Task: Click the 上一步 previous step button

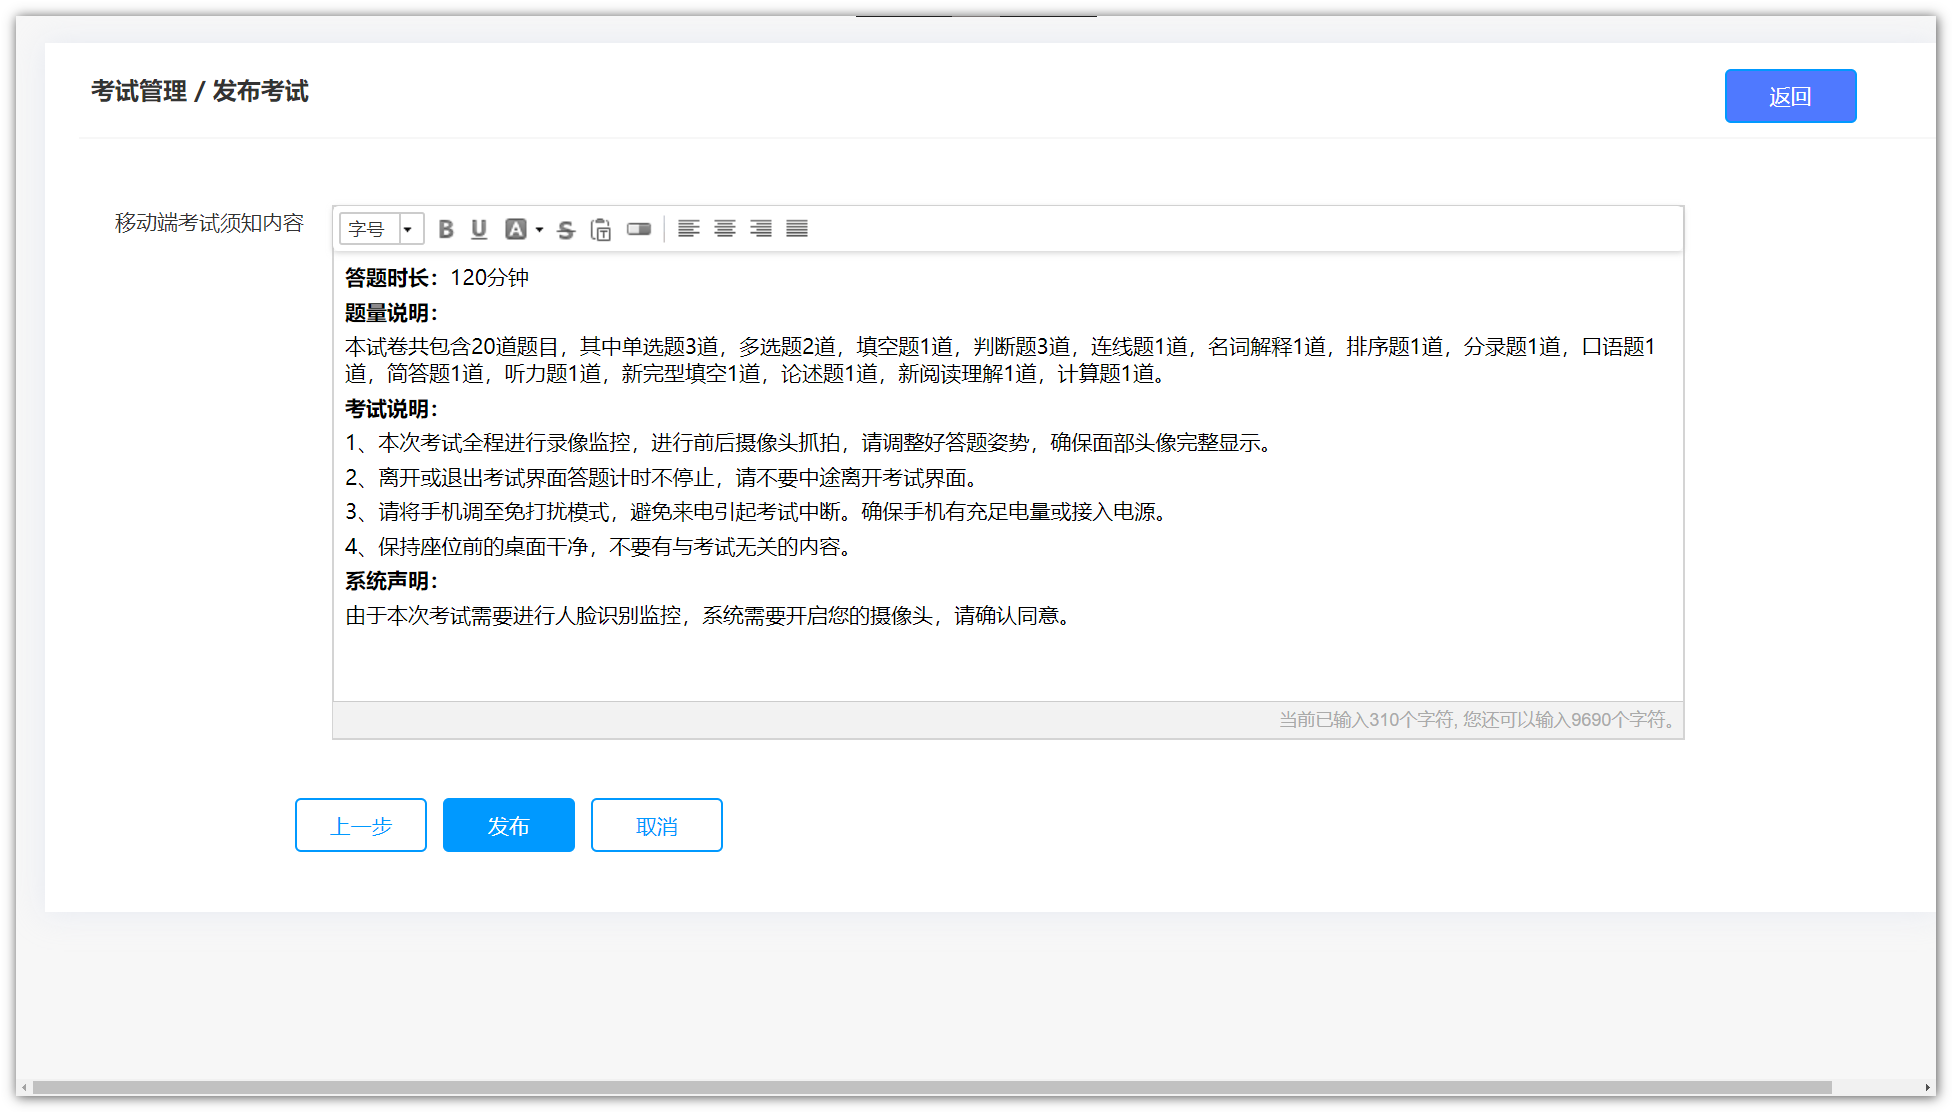Action: tap(361, 826)
